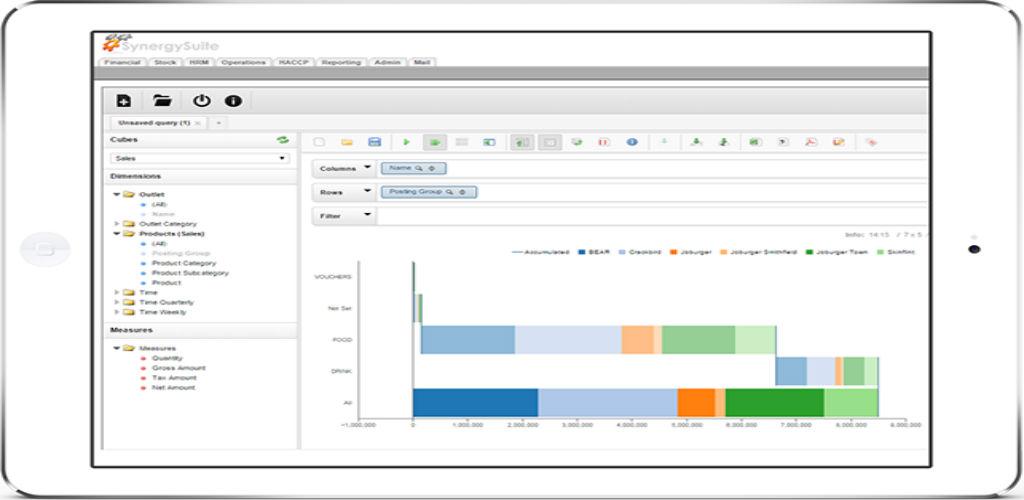Collapse the Measures folder

[x=117, y=349]
